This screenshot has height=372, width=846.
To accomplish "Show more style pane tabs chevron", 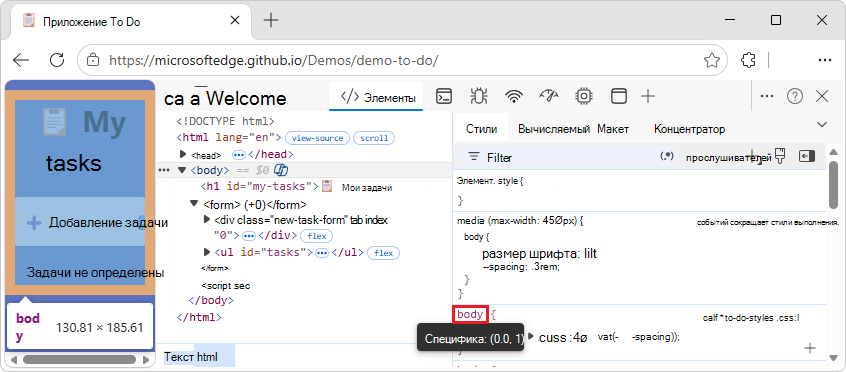I will (x=822, y=125).
